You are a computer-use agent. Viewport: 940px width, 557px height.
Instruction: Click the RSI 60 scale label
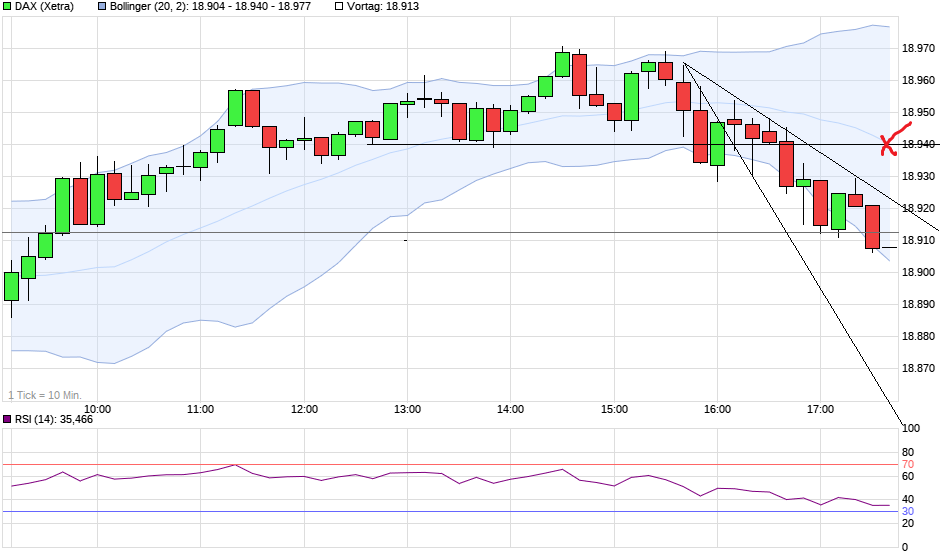[x=908, y=477]
